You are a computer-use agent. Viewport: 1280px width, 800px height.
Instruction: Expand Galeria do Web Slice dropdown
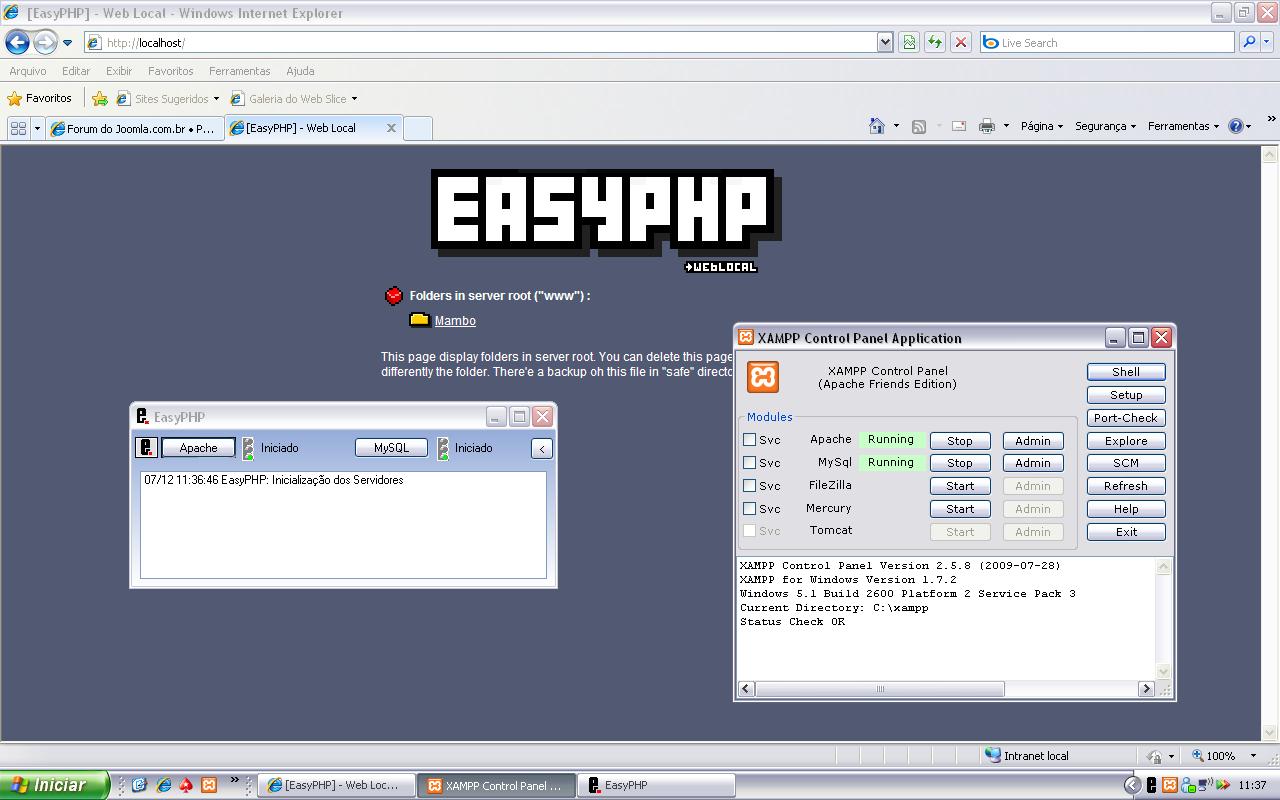click(354, 99)
